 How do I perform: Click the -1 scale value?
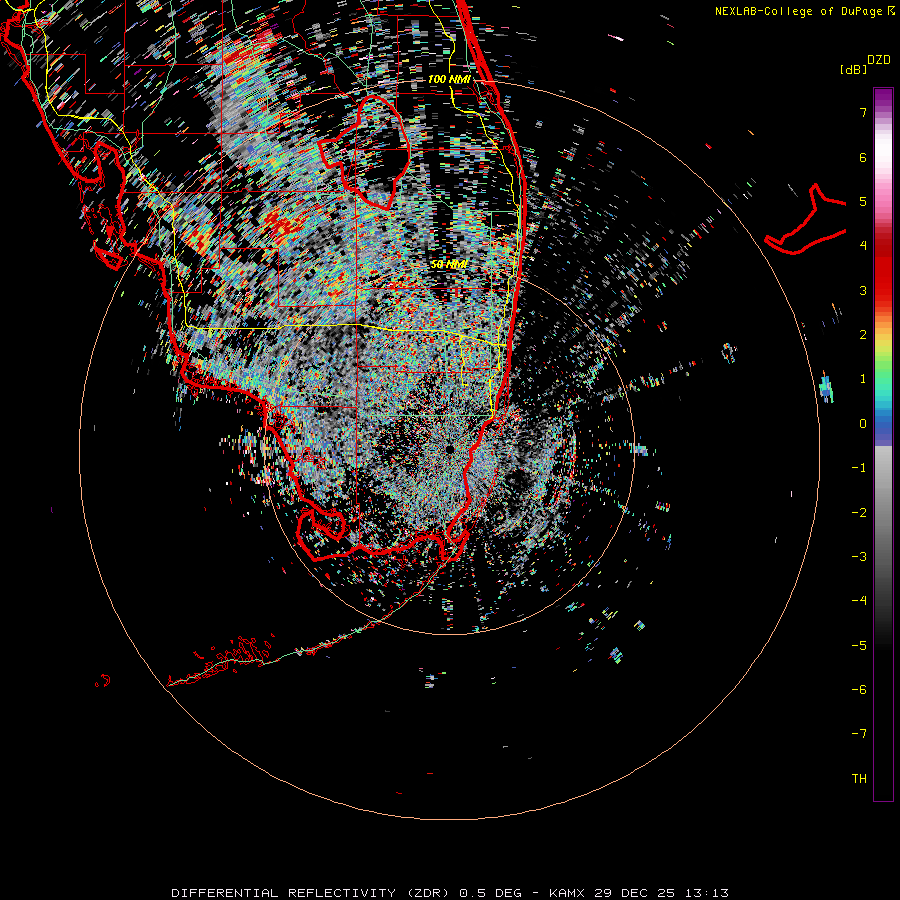click(x=859, y=468)
